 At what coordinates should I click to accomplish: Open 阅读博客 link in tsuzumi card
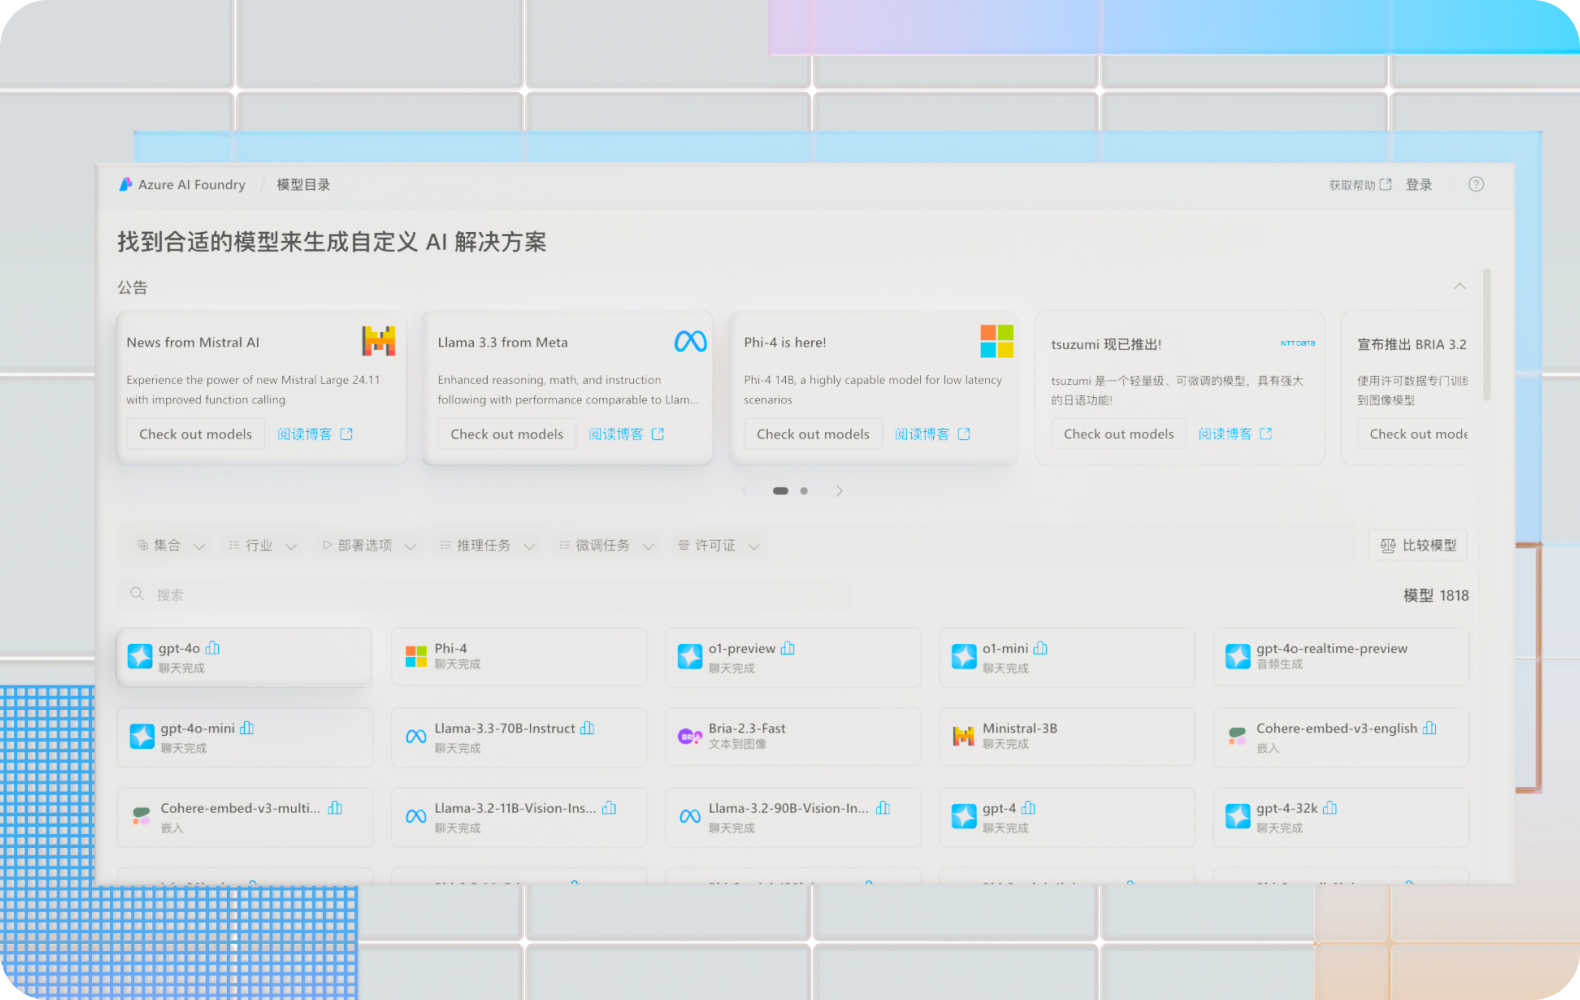point(1235,434)
